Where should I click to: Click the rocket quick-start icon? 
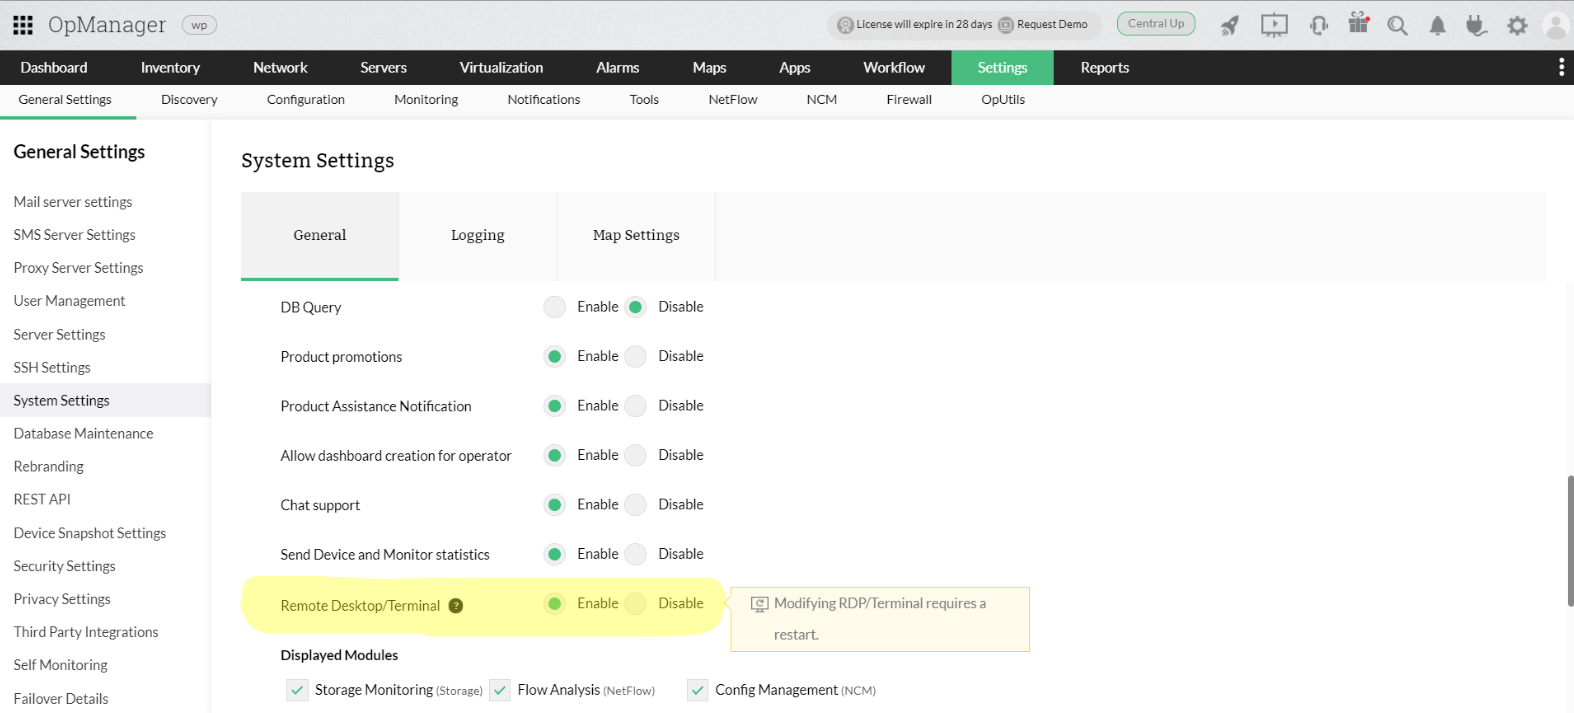(x=1230, y=26)
